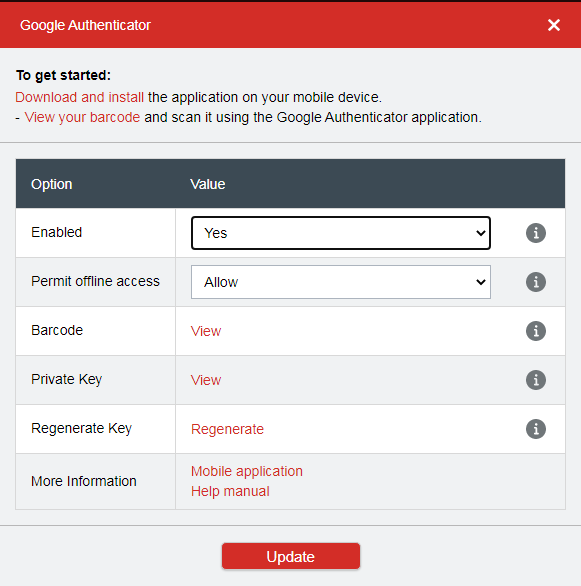Click the info icon for Enabled option
Screen dimensions: 581x586
[x=536, y=233]
